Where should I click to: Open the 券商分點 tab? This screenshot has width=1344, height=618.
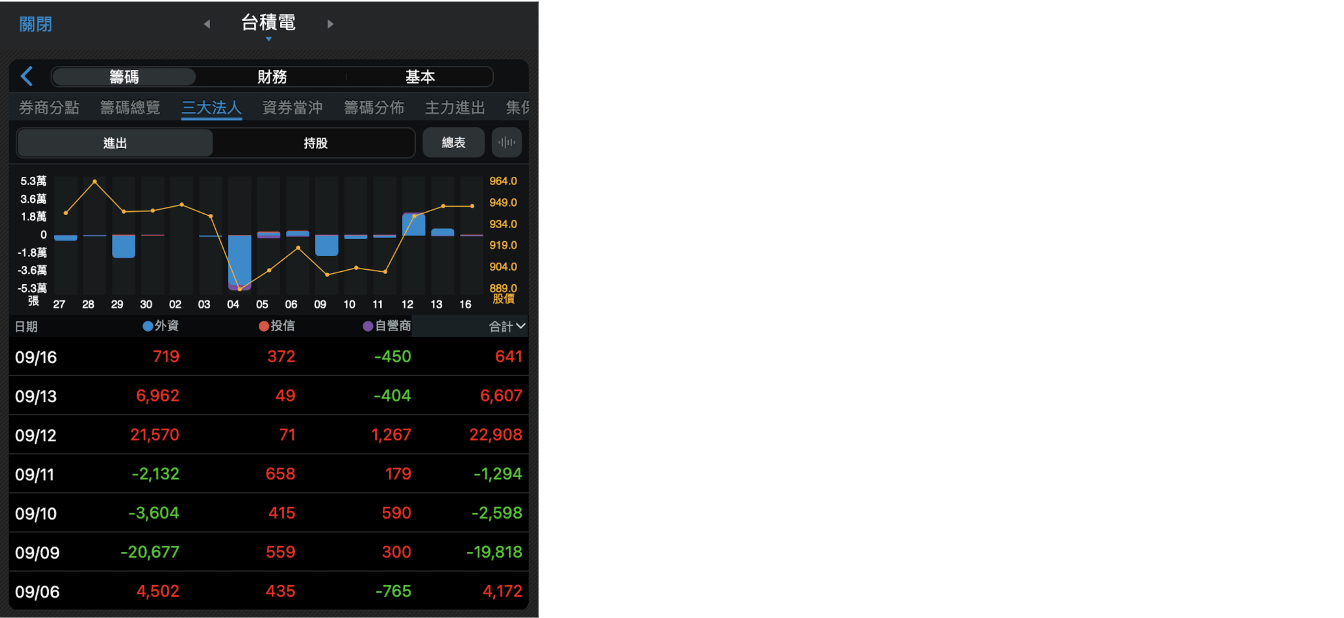click(48, 107)
